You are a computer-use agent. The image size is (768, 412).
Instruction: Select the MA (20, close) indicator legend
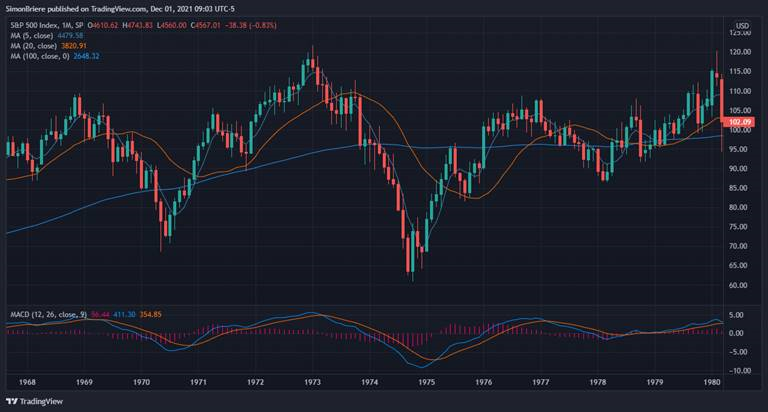coord(32,45)
